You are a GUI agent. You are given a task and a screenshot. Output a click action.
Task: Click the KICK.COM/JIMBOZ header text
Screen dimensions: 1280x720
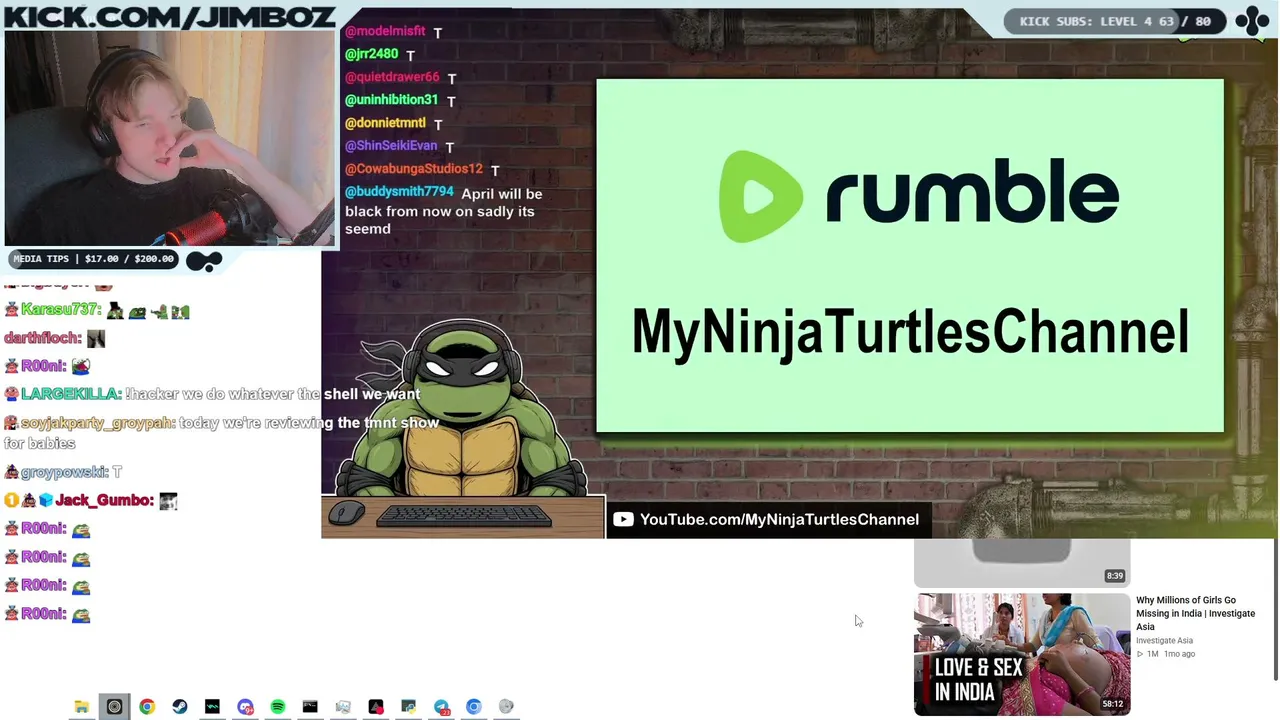(x=169, y=16)
